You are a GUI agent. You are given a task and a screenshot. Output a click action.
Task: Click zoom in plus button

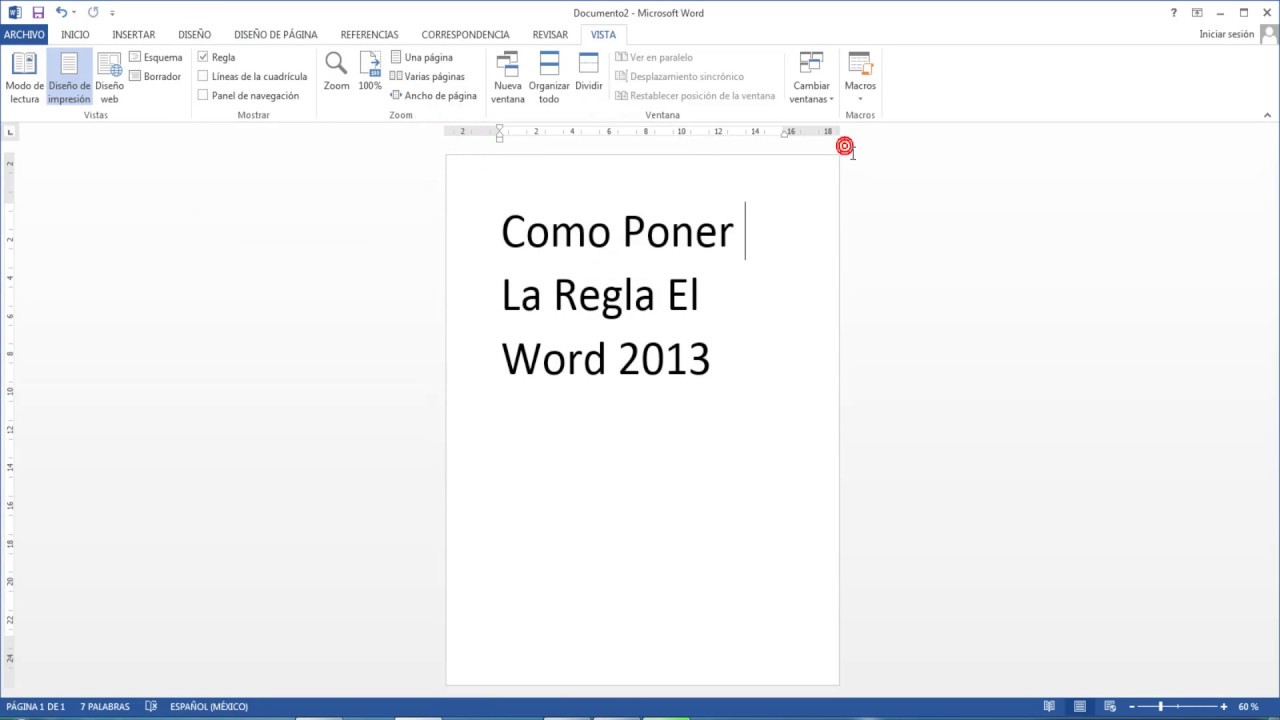tap(1223, 706)
